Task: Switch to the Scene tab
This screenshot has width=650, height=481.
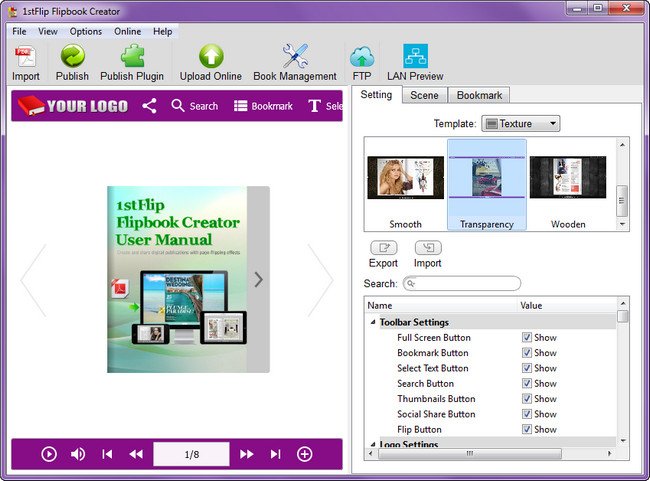Action: [424, 95]
